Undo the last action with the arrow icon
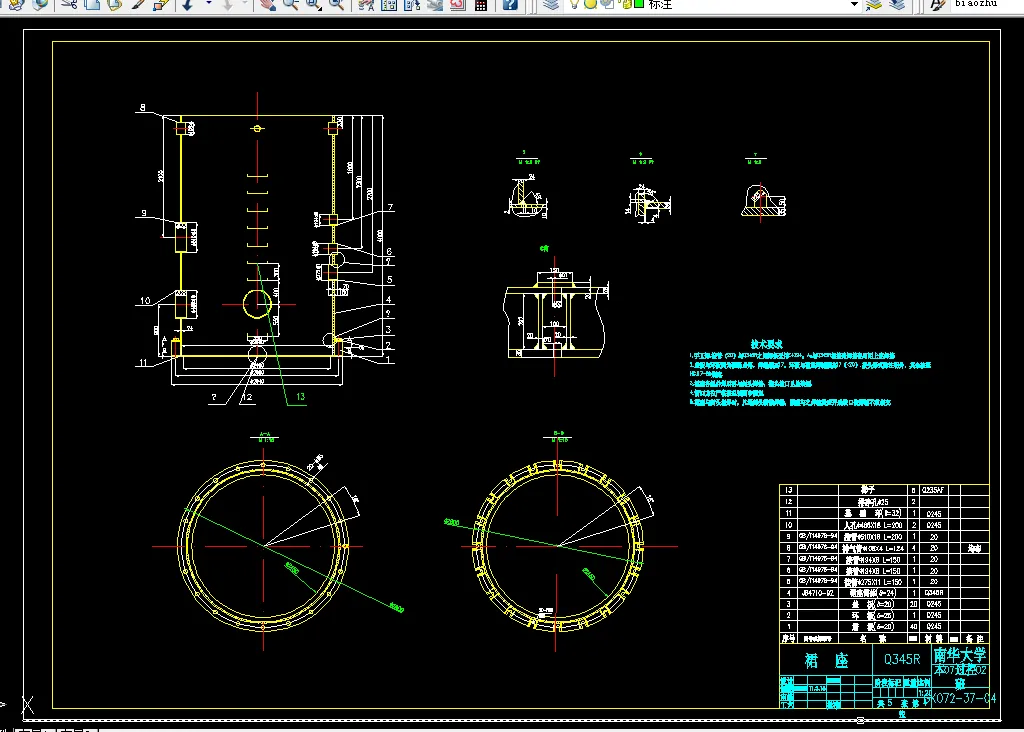 point(187,5)
